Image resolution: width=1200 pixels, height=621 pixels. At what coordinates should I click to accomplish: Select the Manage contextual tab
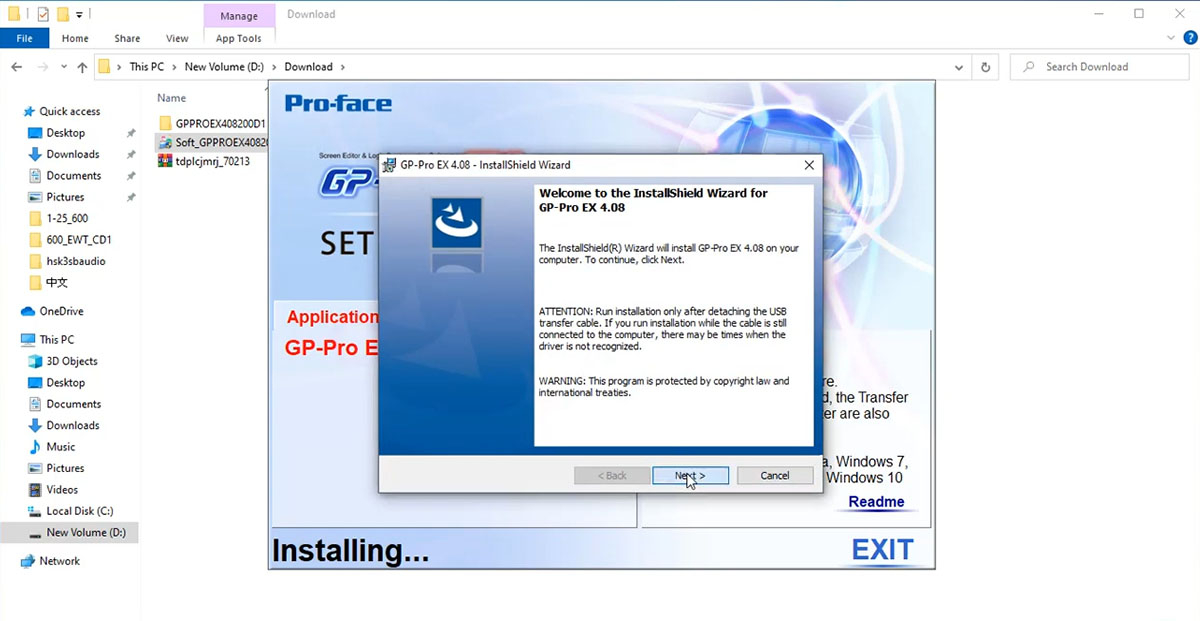coord(238,15)
